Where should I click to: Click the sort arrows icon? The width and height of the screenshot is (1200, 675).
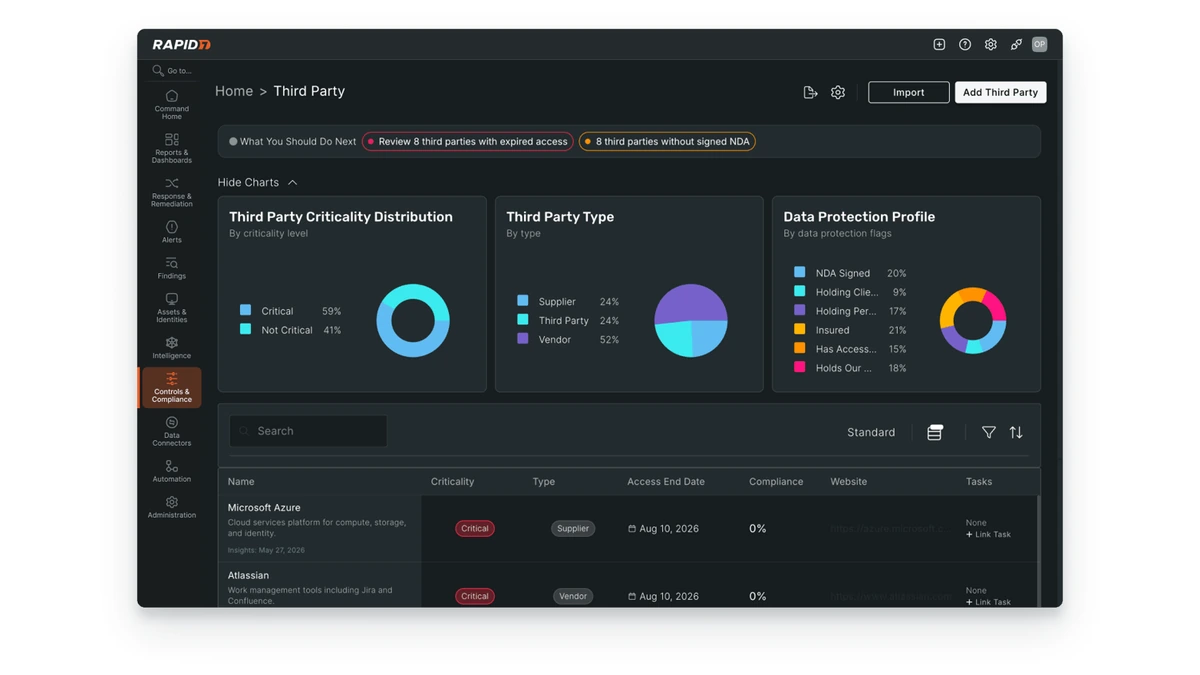[x=1016, y=432]
